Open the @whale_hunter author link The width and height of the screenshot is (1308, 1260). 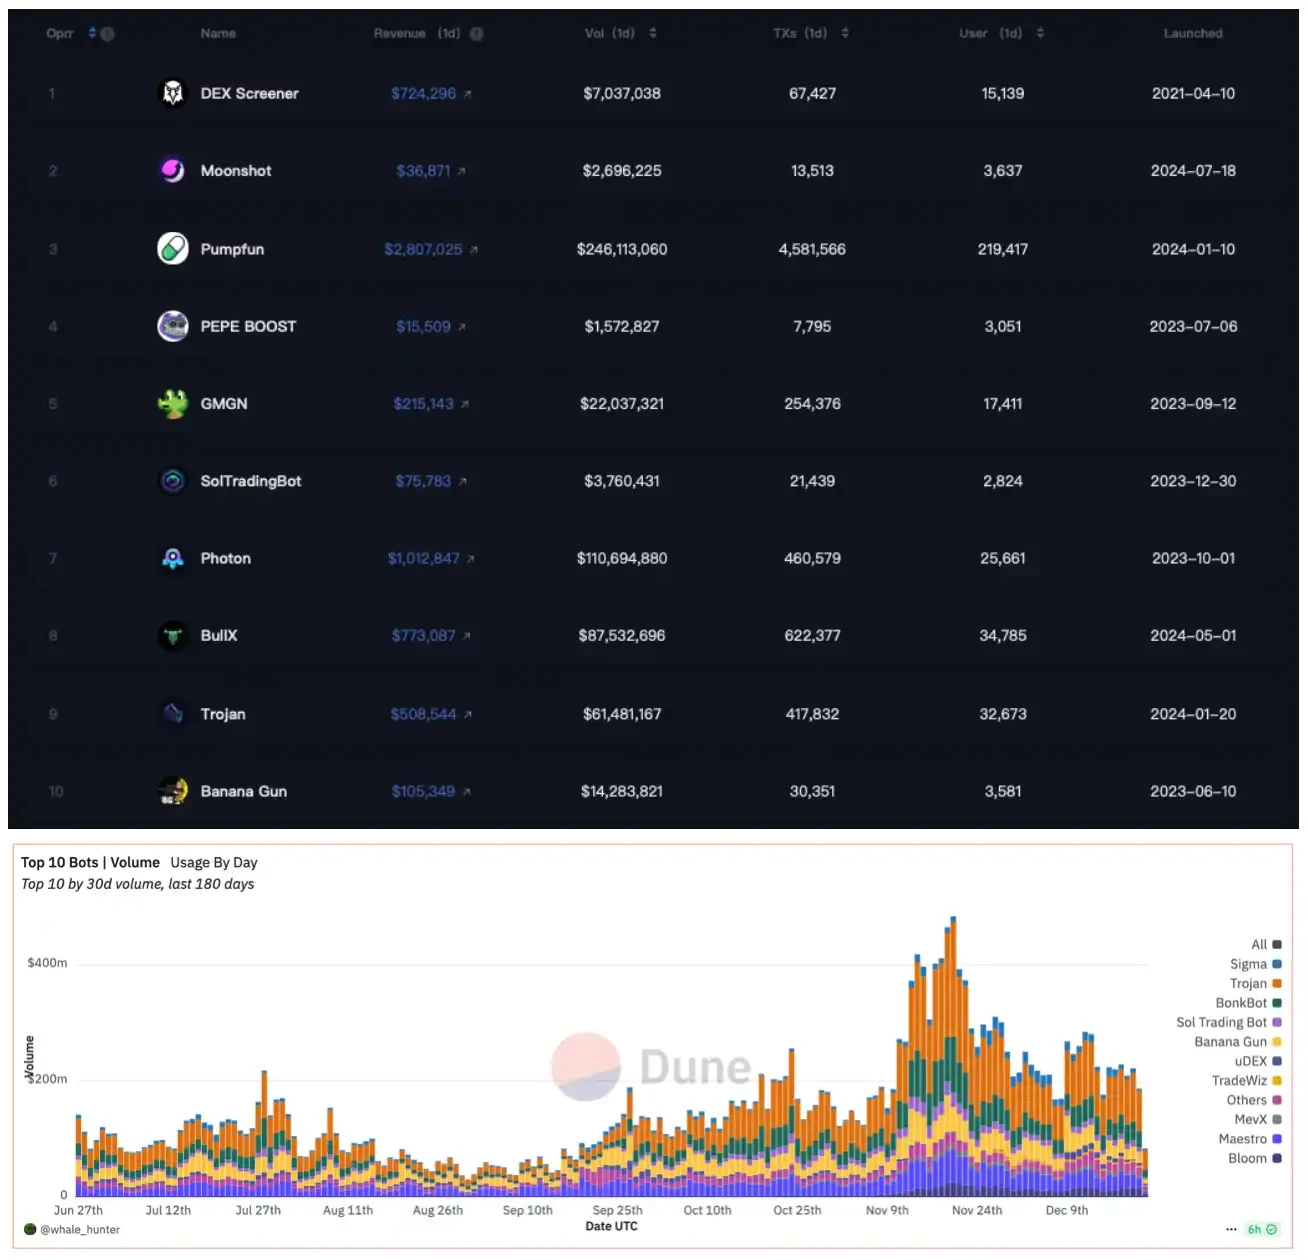point(79,1230)
